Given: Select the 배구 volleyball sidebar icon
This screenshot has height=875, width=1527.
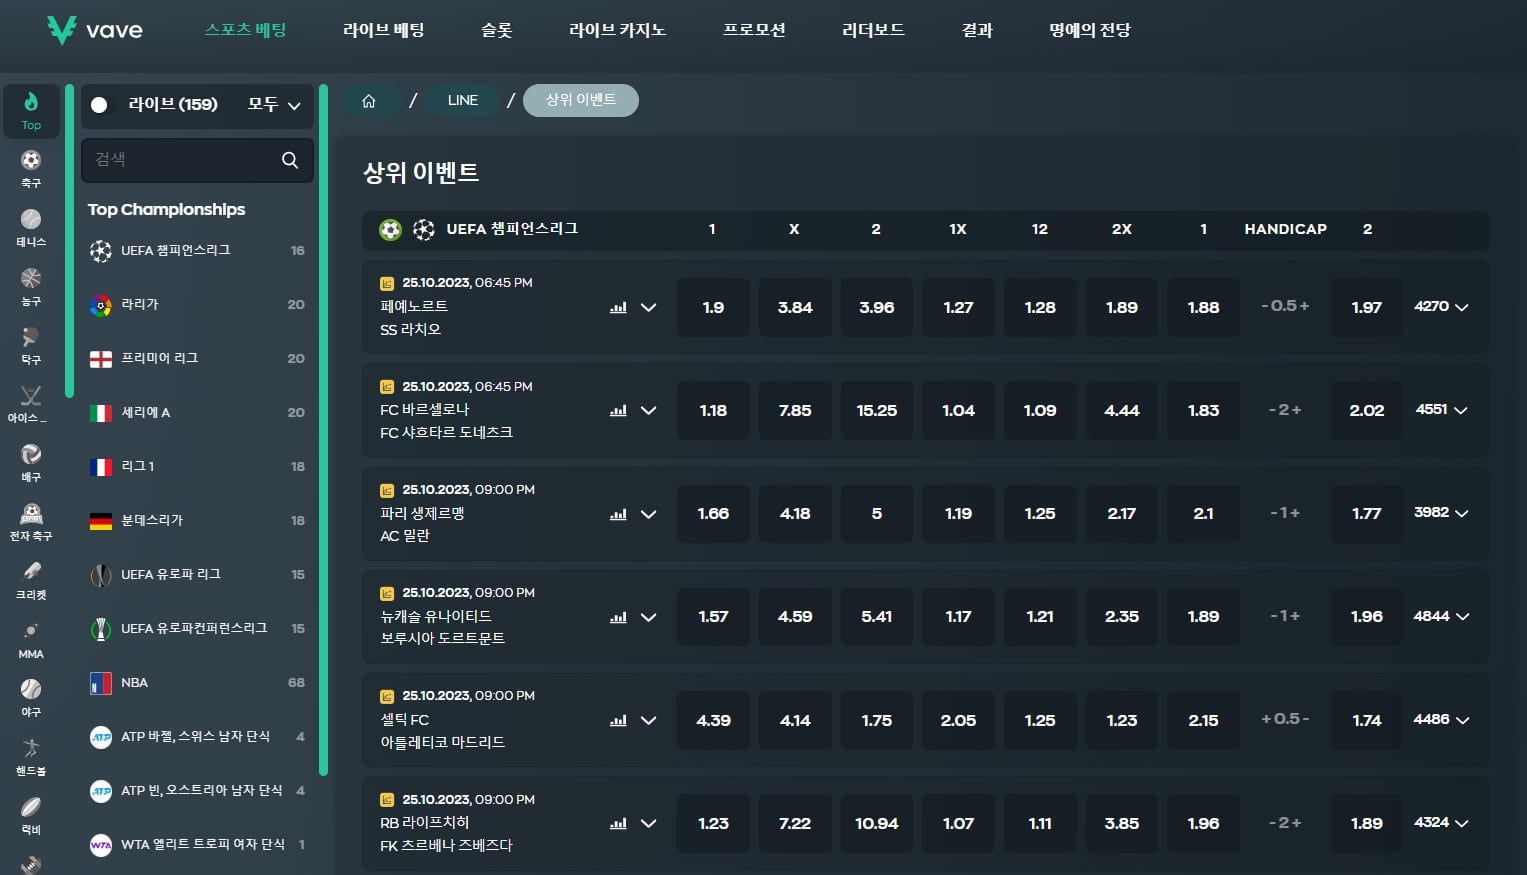Looking at the screenshot, I should [31, 454].
